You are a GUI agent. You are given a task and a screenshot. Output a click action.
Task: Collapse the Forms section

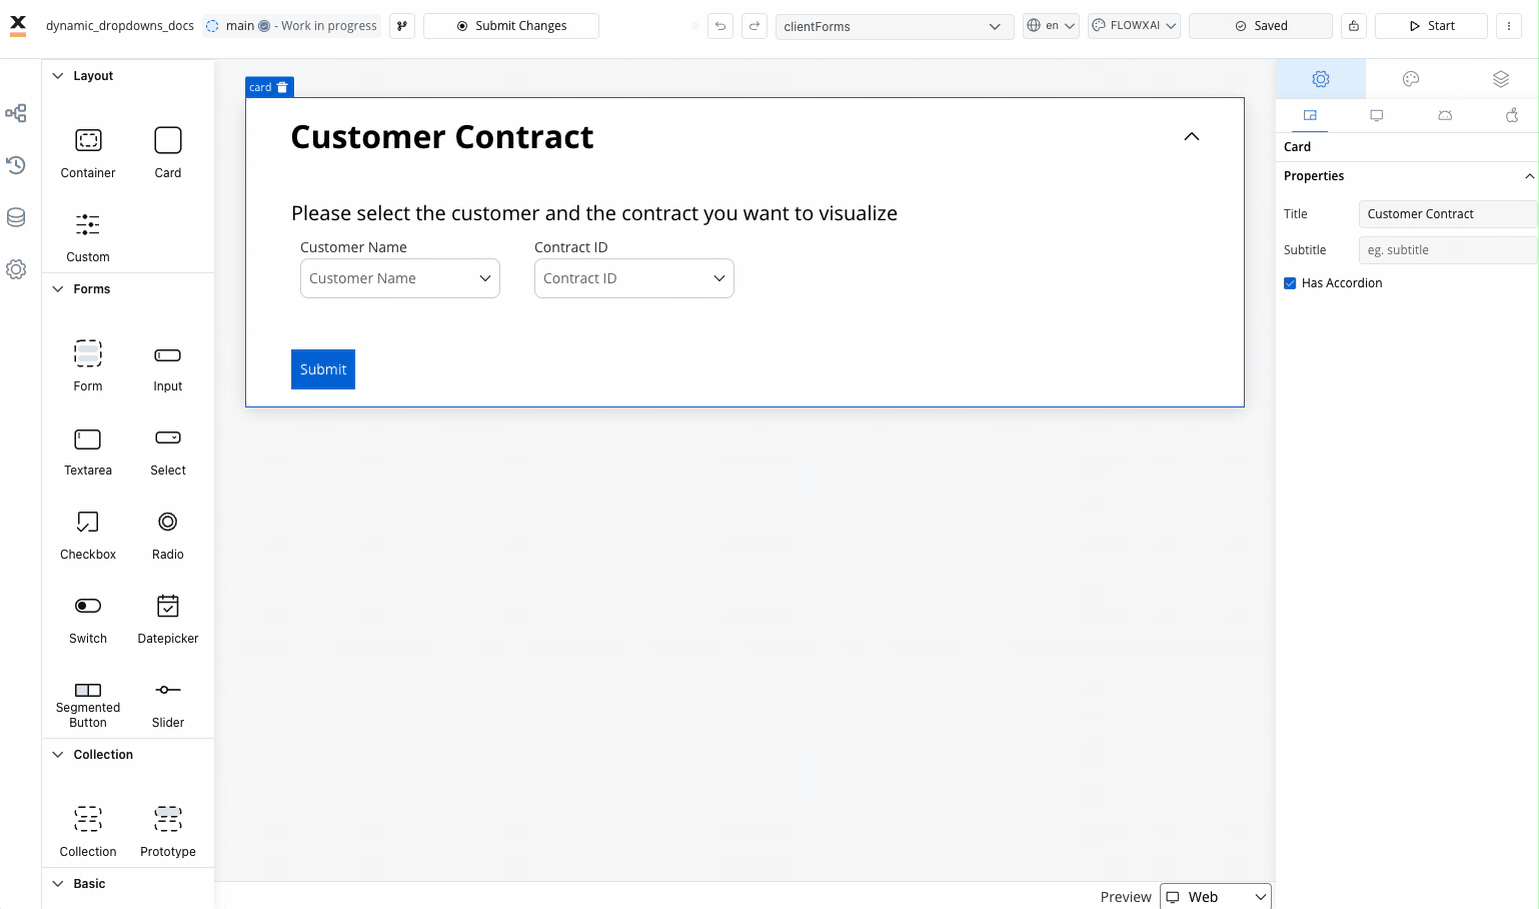58,289
